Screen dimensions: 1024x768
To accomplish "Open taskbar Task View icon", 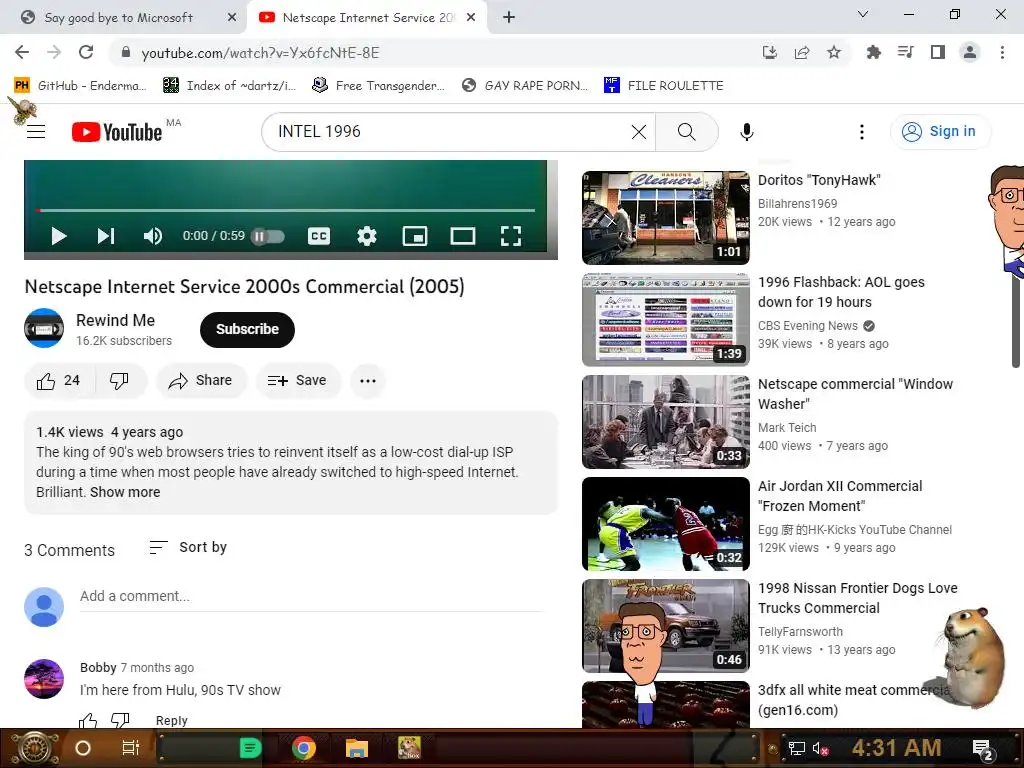I will click(131, 748).
